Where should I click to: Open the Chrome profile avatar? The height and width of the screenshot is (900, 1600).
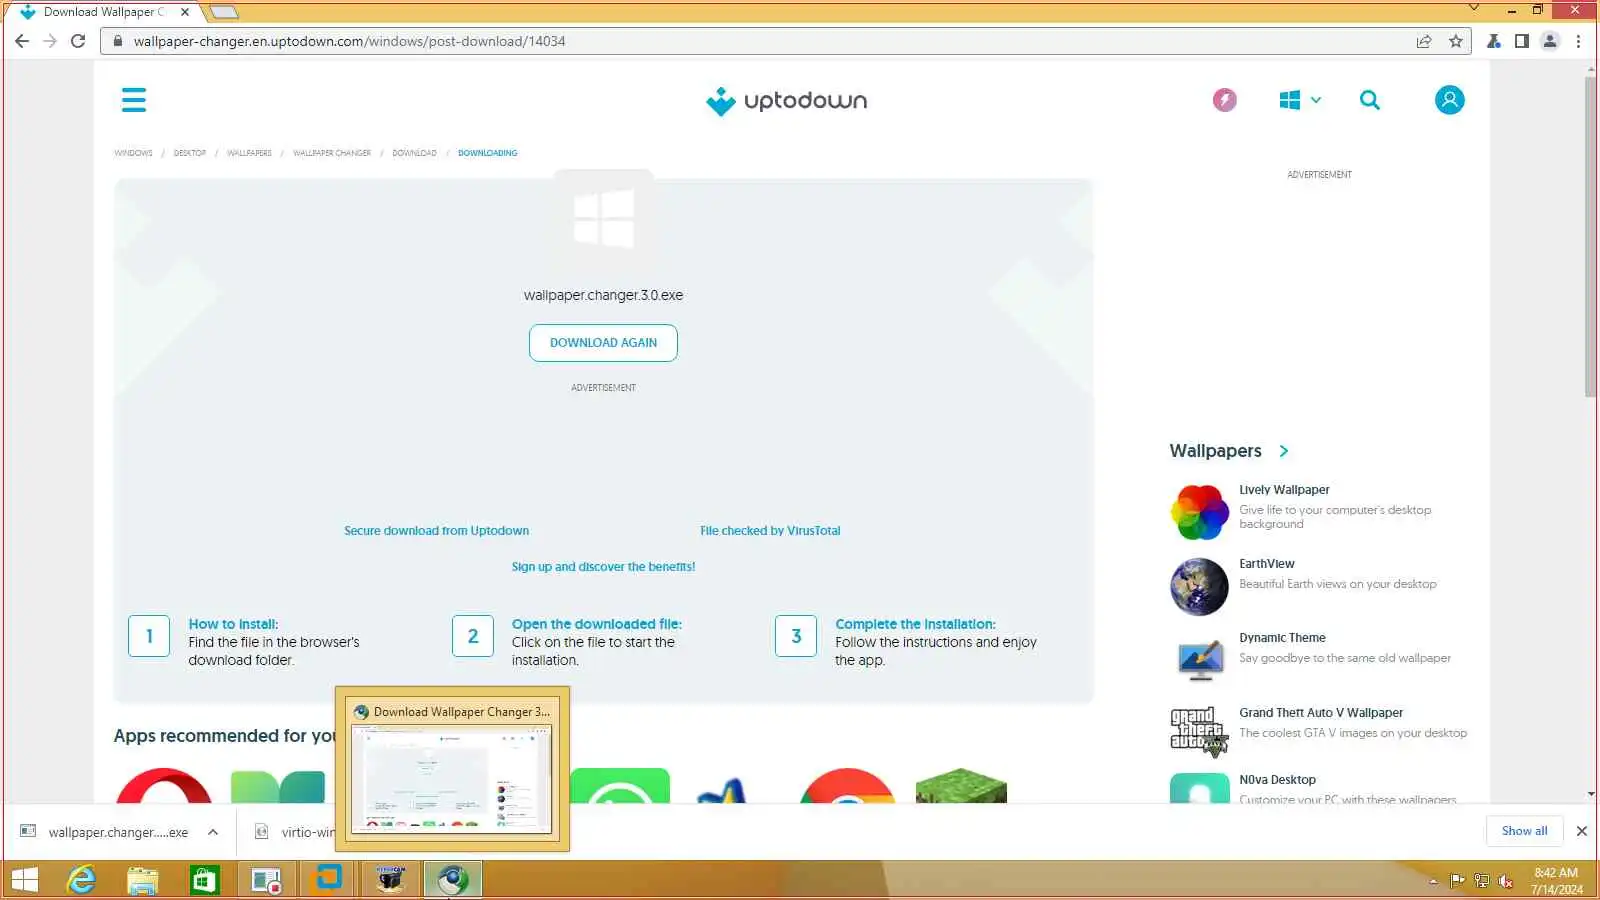point(1550,41)
